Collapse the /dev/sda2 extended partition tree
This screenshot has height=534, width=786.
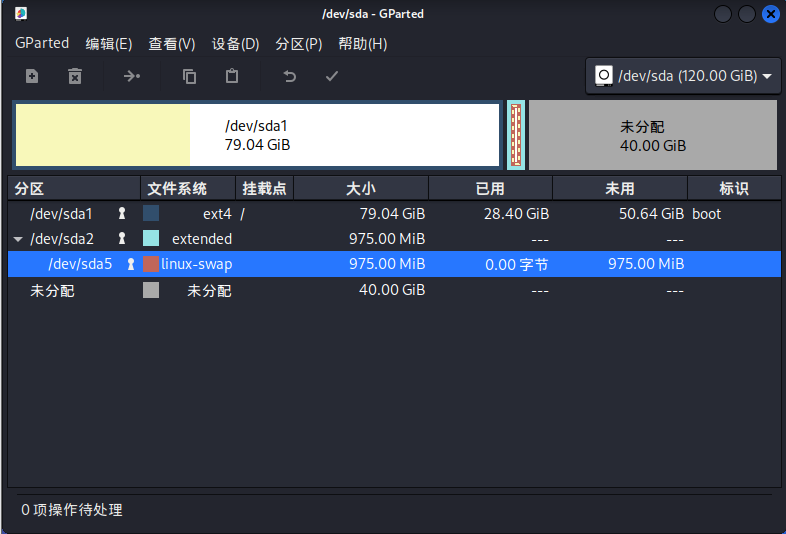coord(18,239)
